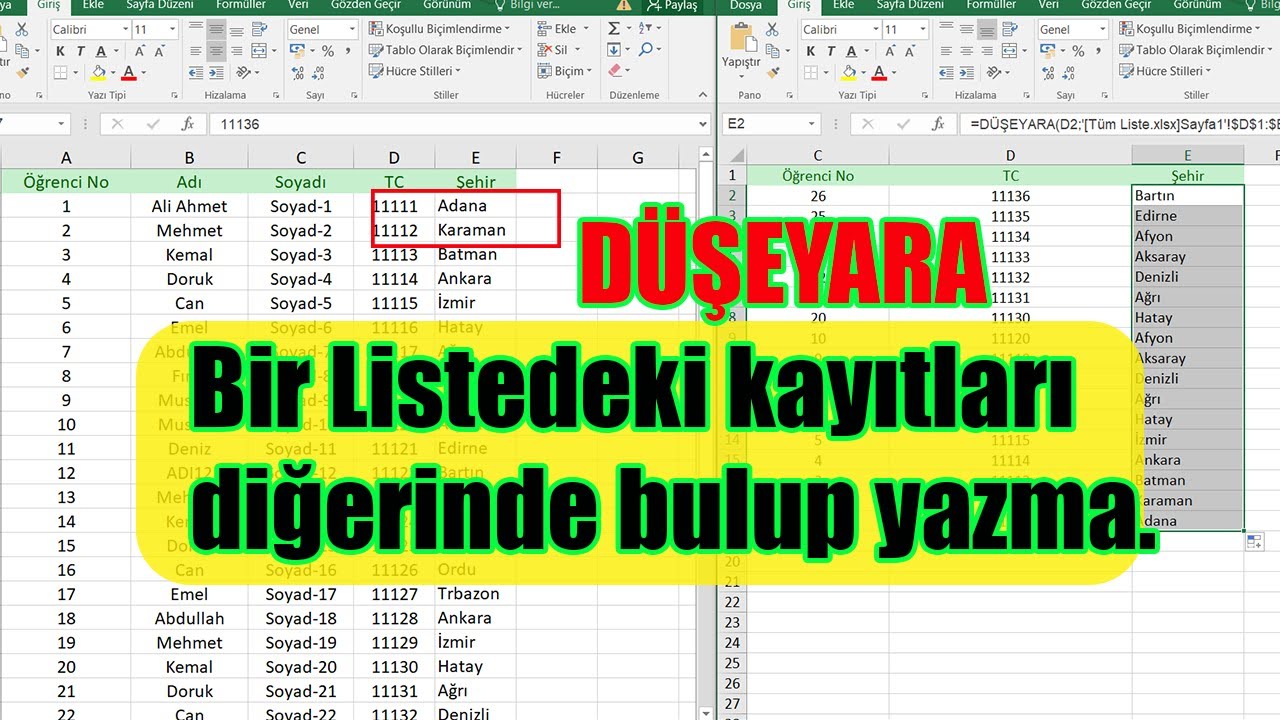Click Hücre Stilleri in left Excel window
1280x720 pixels.
[x=415, y=71]
